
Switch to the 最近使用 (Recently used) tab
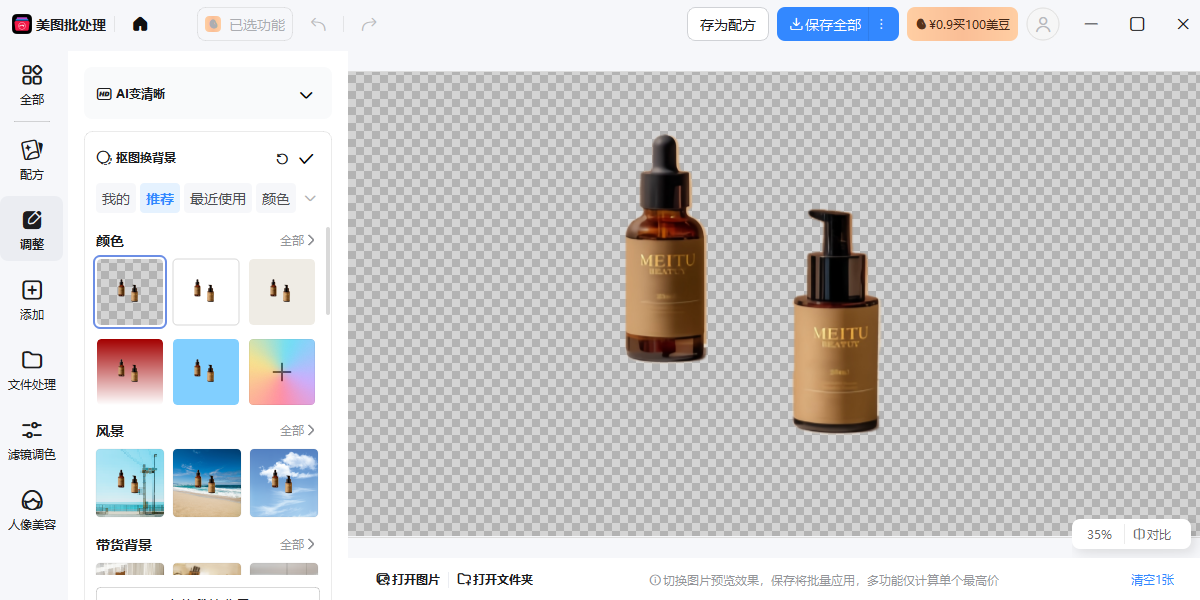pyautogui.click(x=218, y=199)
